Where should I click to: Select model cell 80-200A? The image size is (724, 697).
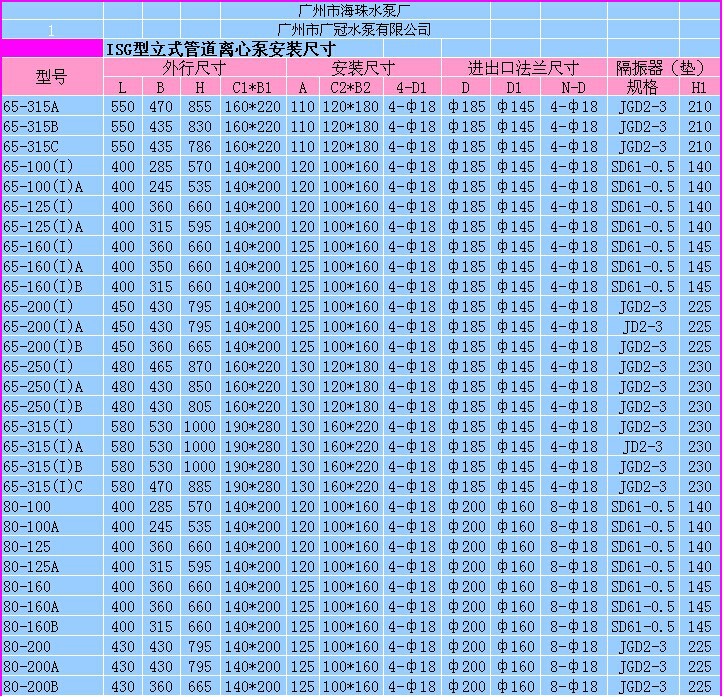click(52, 667)
